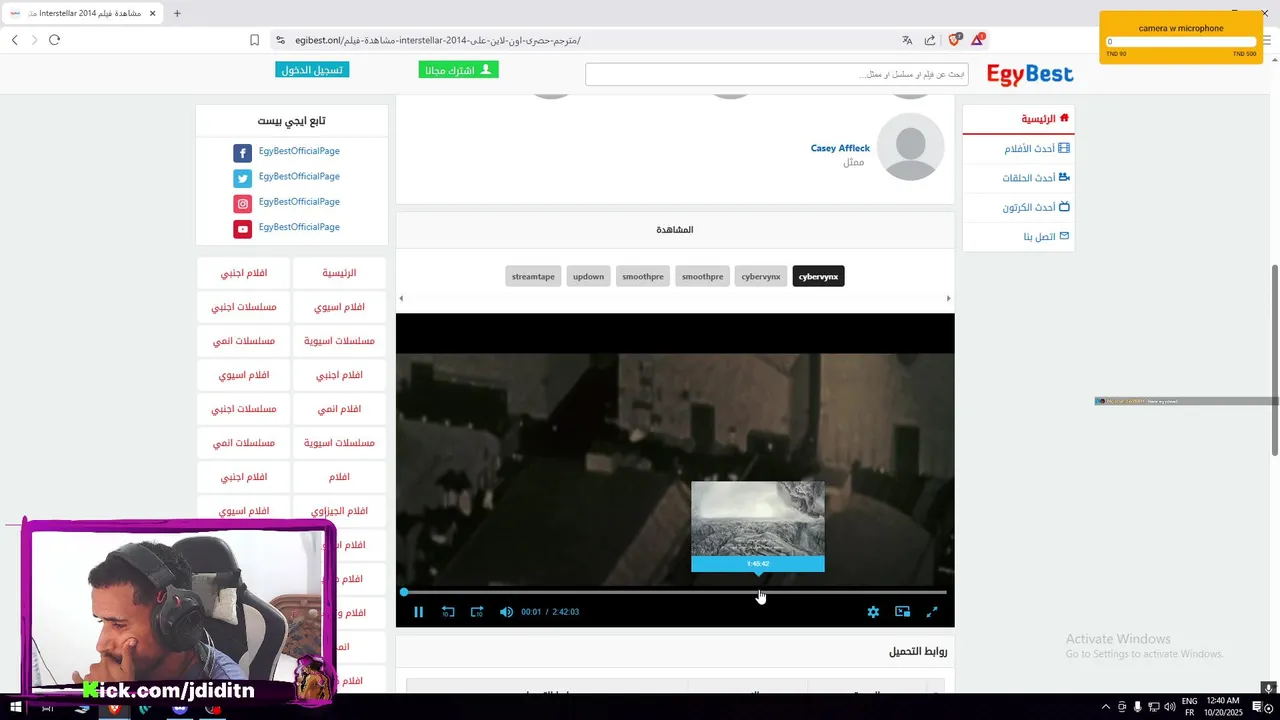This screenshot has width=1280, height=720.
Task: Enter fullscreen video mode
Action: coord(932,612)
